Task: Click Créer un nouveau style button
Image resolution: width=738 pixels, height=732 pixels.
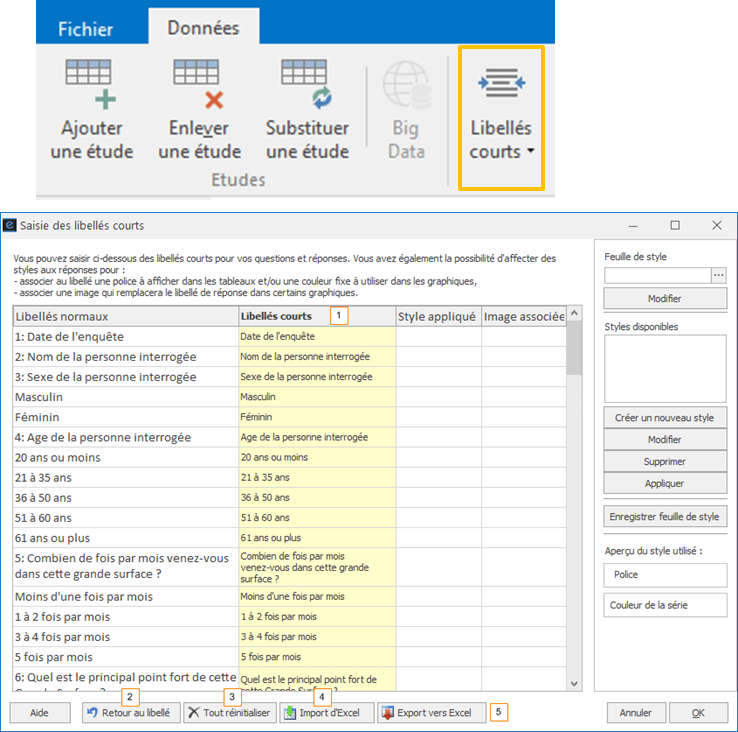Action: coord(665,418)
